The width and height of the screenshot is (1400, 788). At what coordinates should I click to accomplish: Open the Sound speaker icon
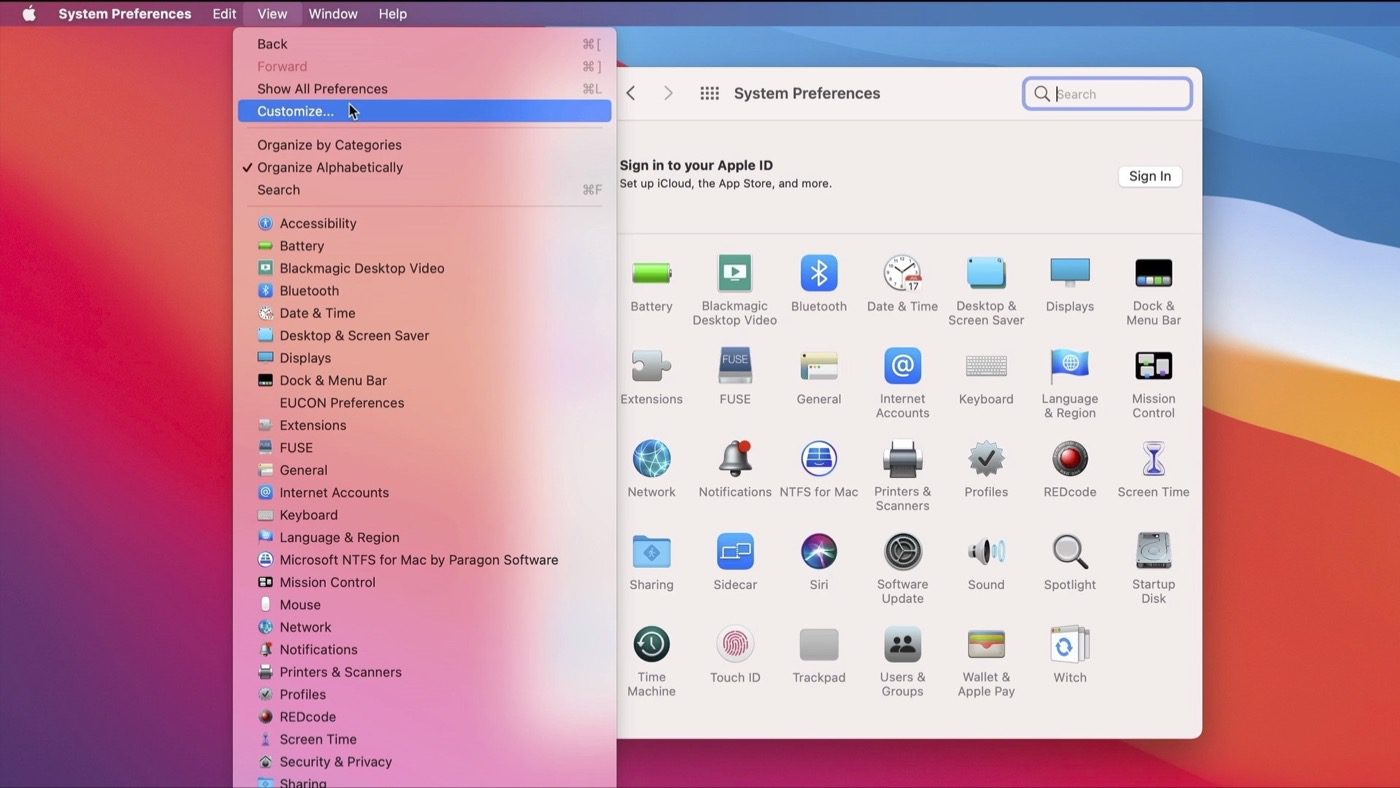click(x=986, y=552)
